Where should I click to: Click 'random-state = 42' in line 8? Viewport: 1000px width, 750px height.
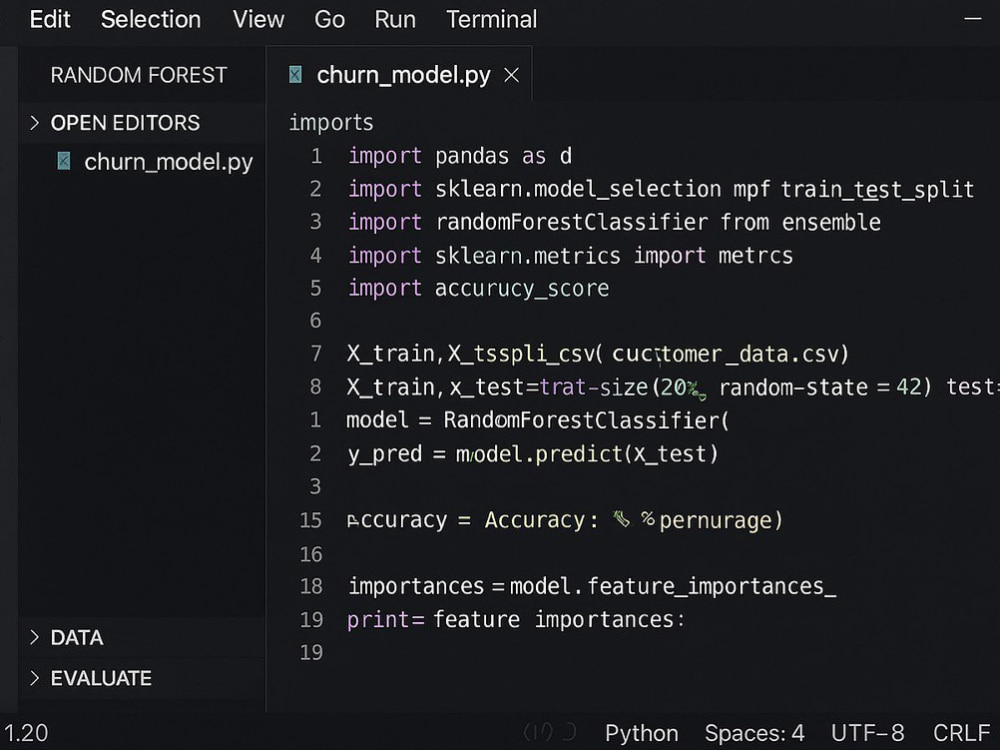pyautogui.click(x=820, y=387)
